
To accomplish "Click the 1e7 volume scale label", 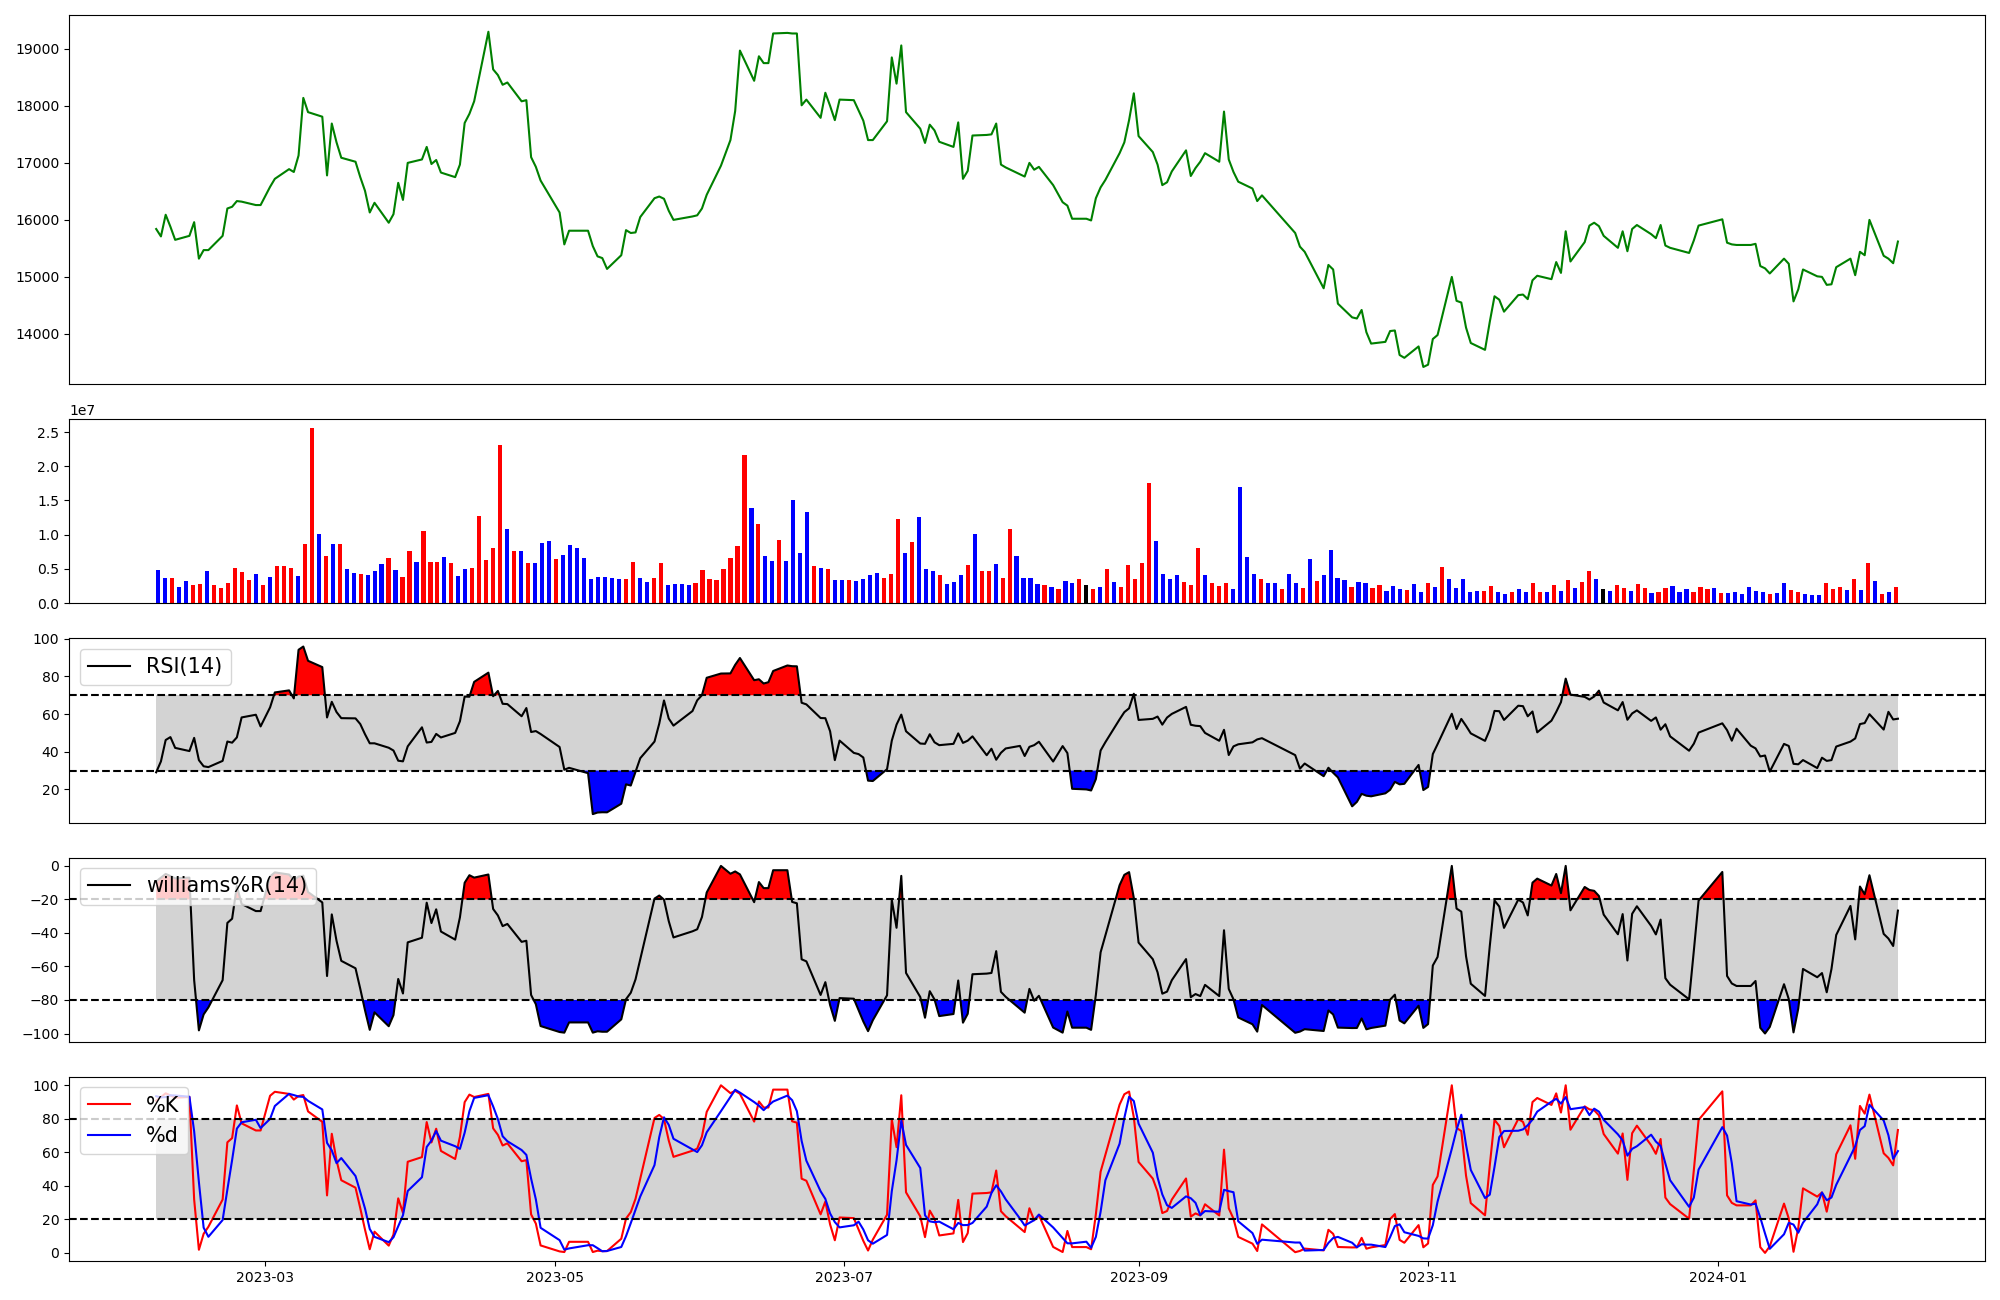I will [x=82, y=410].
